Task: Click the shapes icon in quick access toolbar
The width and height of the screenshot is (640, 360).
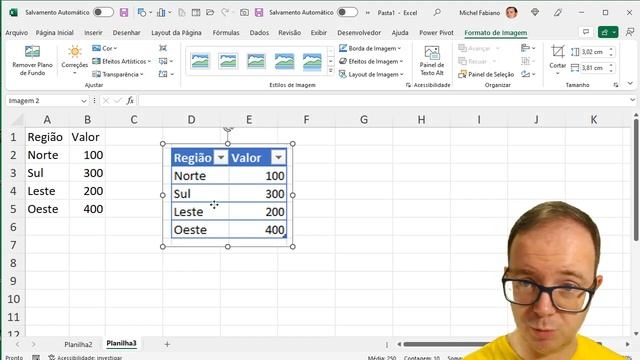Action: (x=142, y=13)
